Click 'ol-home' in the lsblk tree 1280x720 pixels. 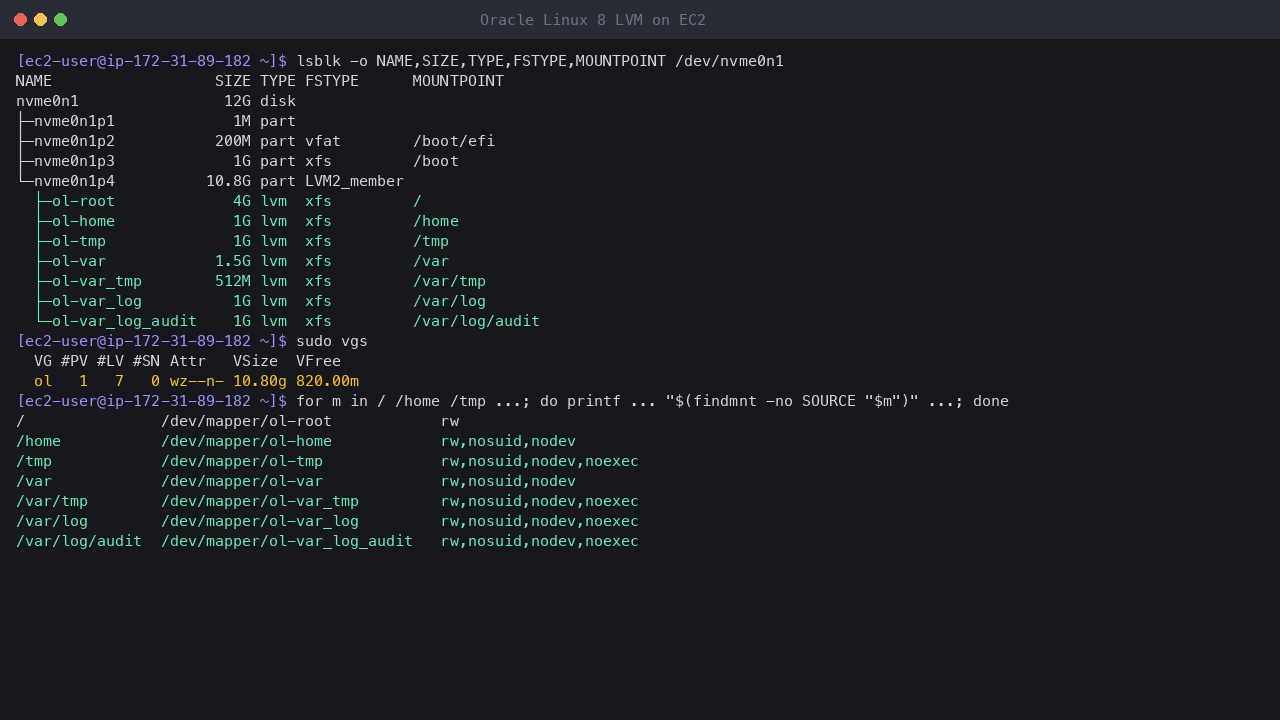pos(84,221)
